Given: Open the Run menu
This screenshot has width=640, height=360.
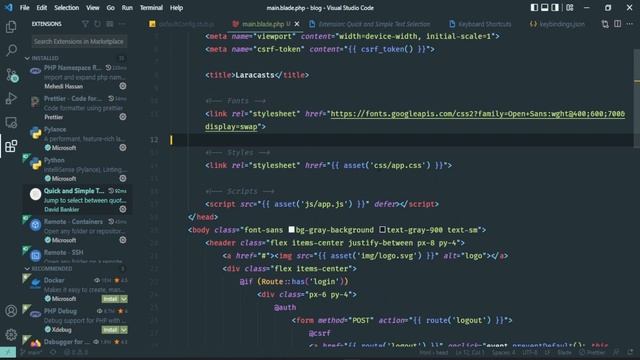Looking at the screenshot, I should (127, 7).
